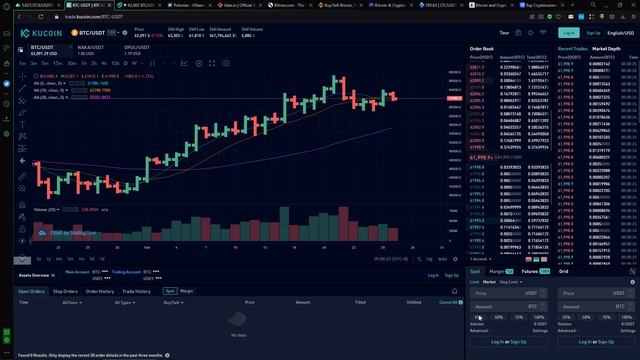Screen dimensions: 640x360
Task: Select the D timeframe interval
Action: click(125, 63)
